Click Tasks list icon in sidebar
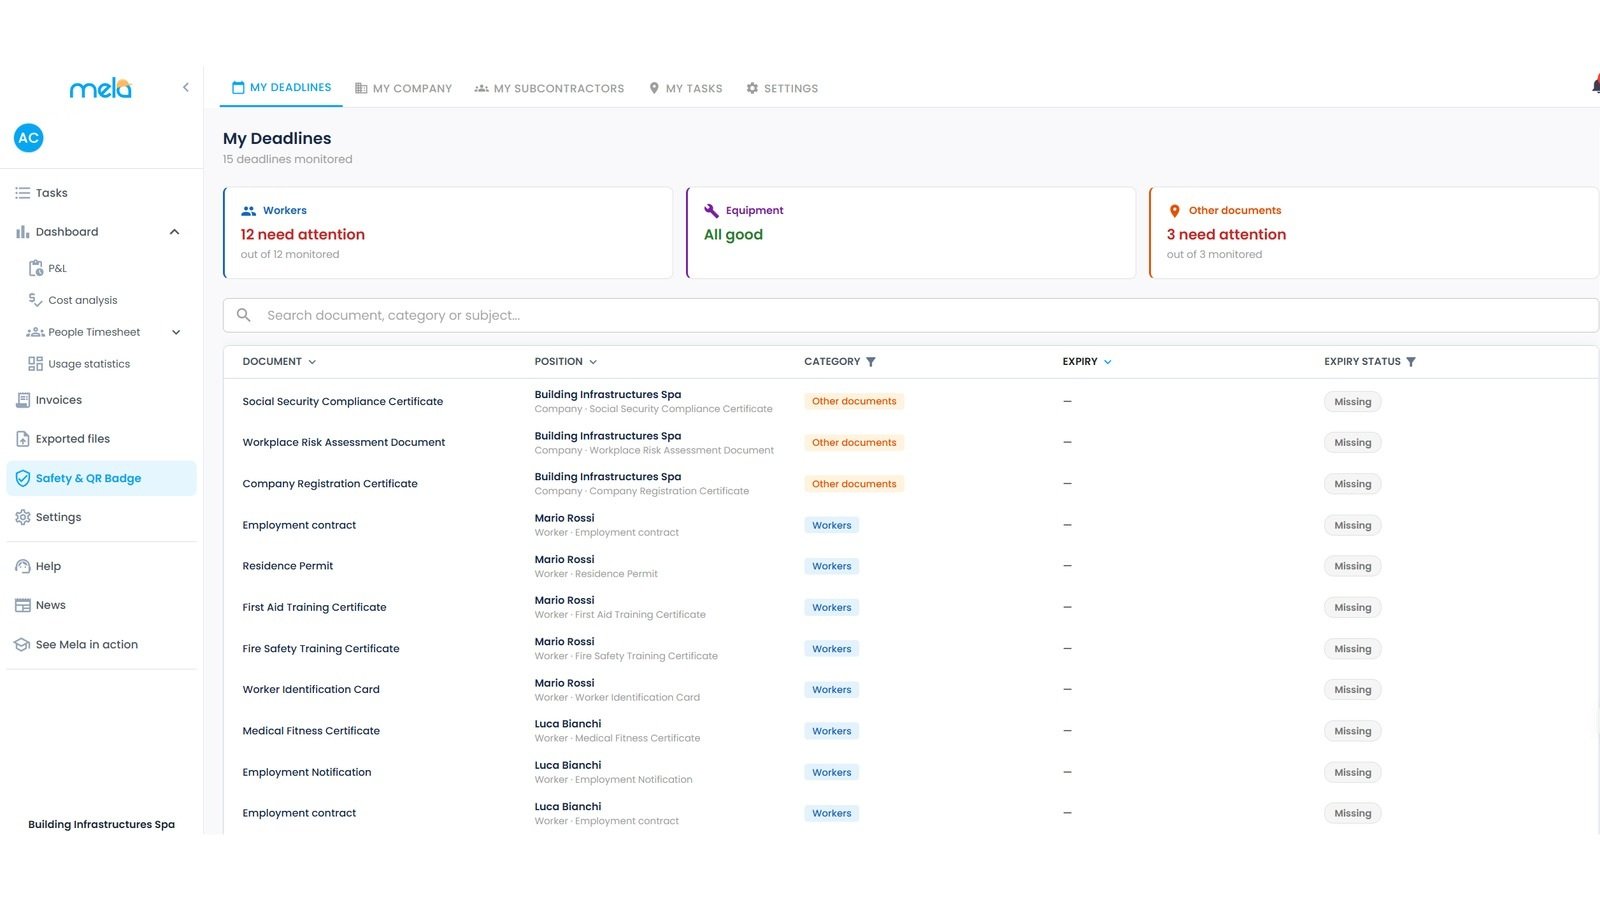The height and width of the screenshot is (900, 1600). pos(22,193)
